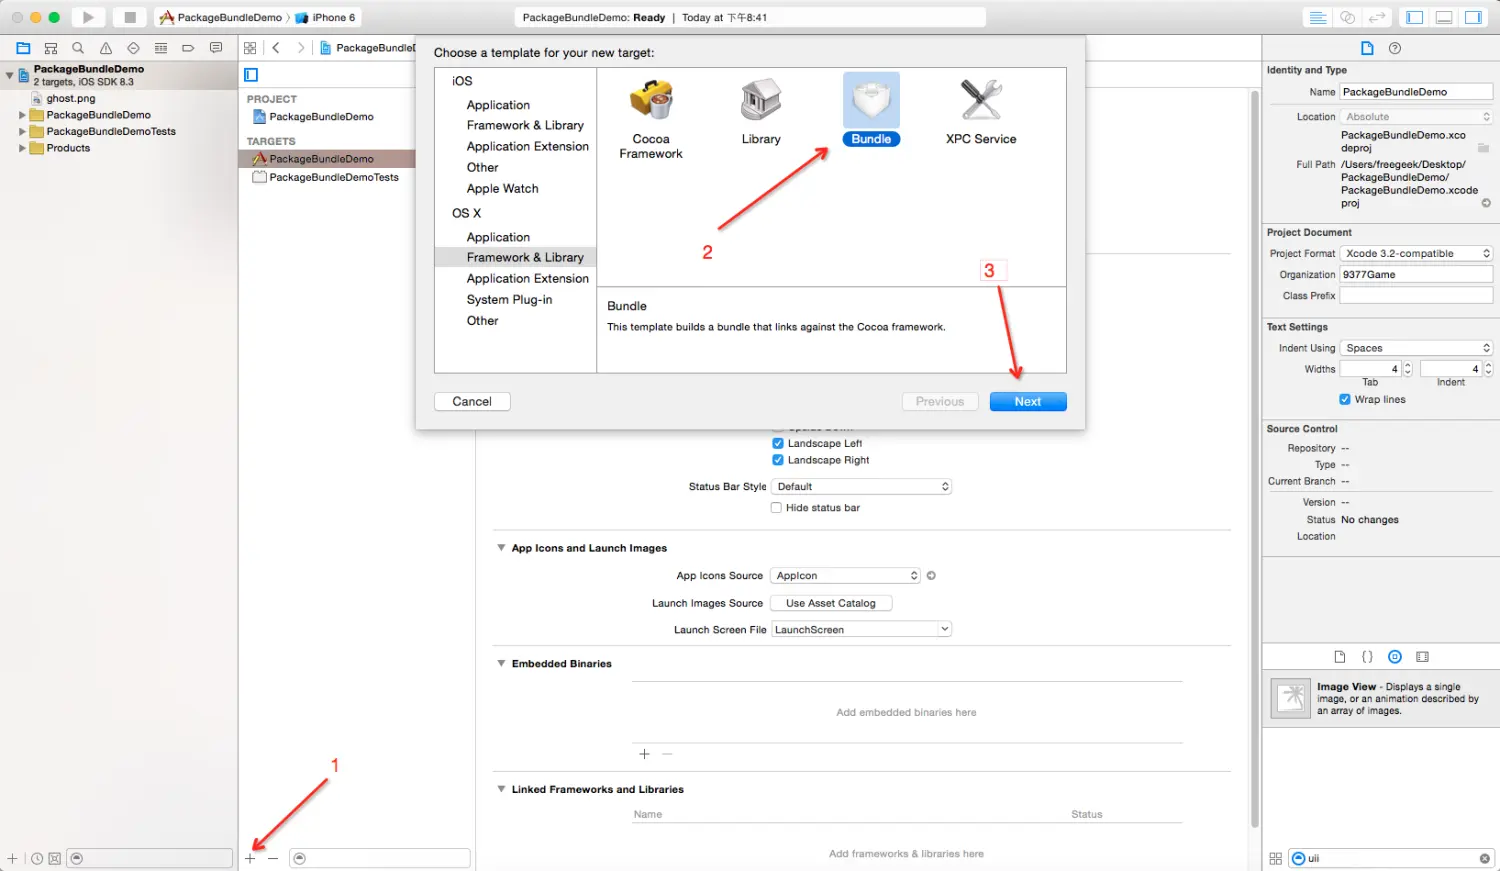Open Project Format dropdown

pyautogui.click(x=1416, y=253)
